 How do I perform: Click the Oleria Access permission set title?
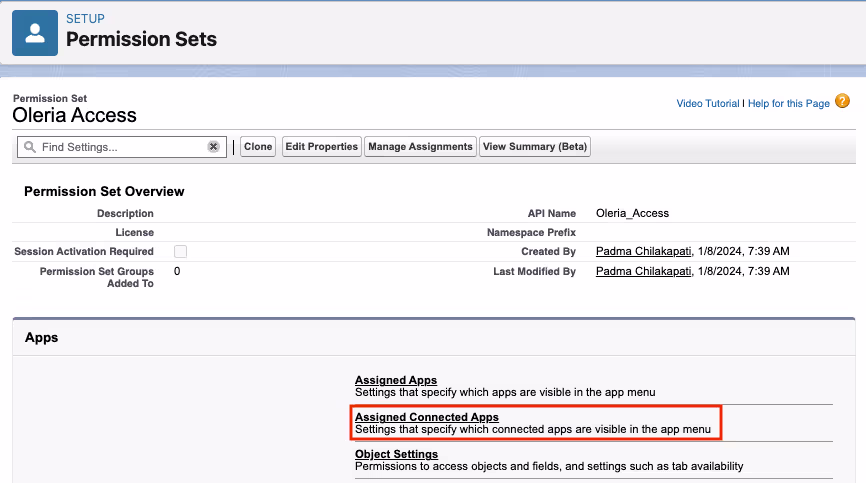click(75, 115)
